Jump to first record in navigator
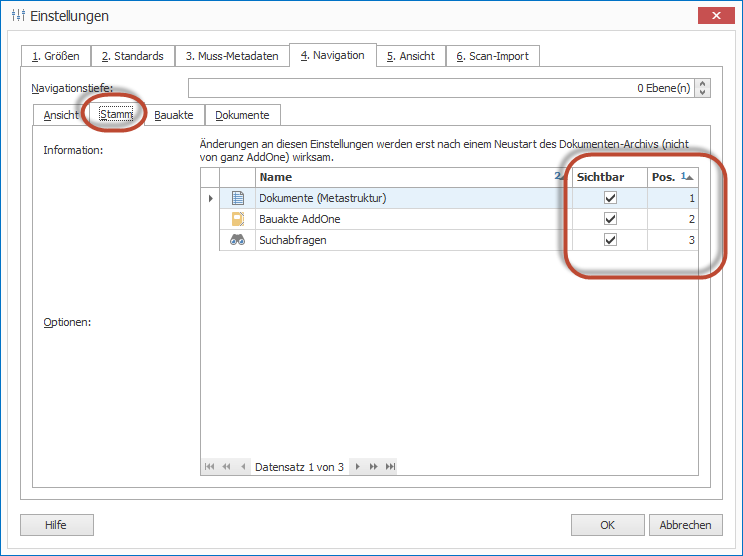743x556 pixels. (210, 467)
